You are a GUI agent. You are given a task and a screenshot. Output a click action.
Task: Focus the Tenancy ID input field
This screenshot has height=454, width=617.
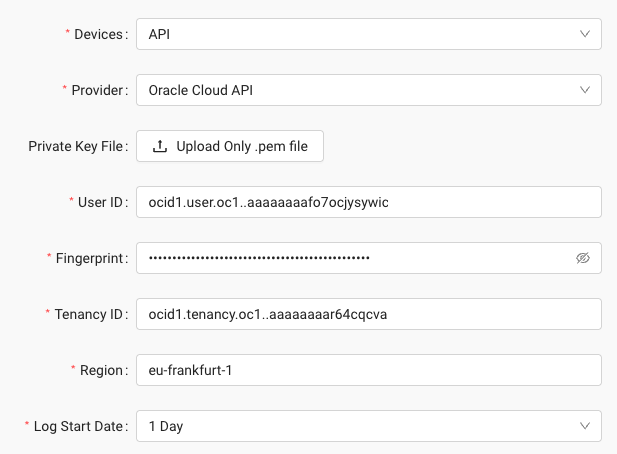click(x=369, y=314)
